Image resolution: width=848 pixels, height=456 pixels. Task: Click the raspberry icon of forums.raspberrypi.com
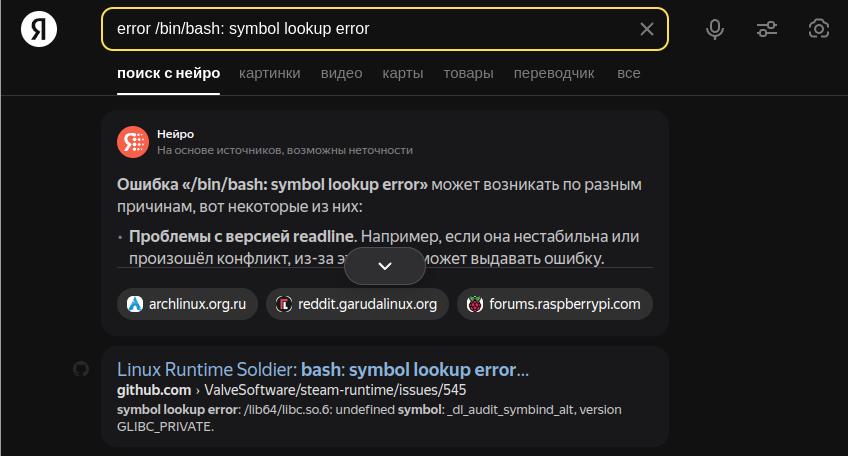point(475,304)
